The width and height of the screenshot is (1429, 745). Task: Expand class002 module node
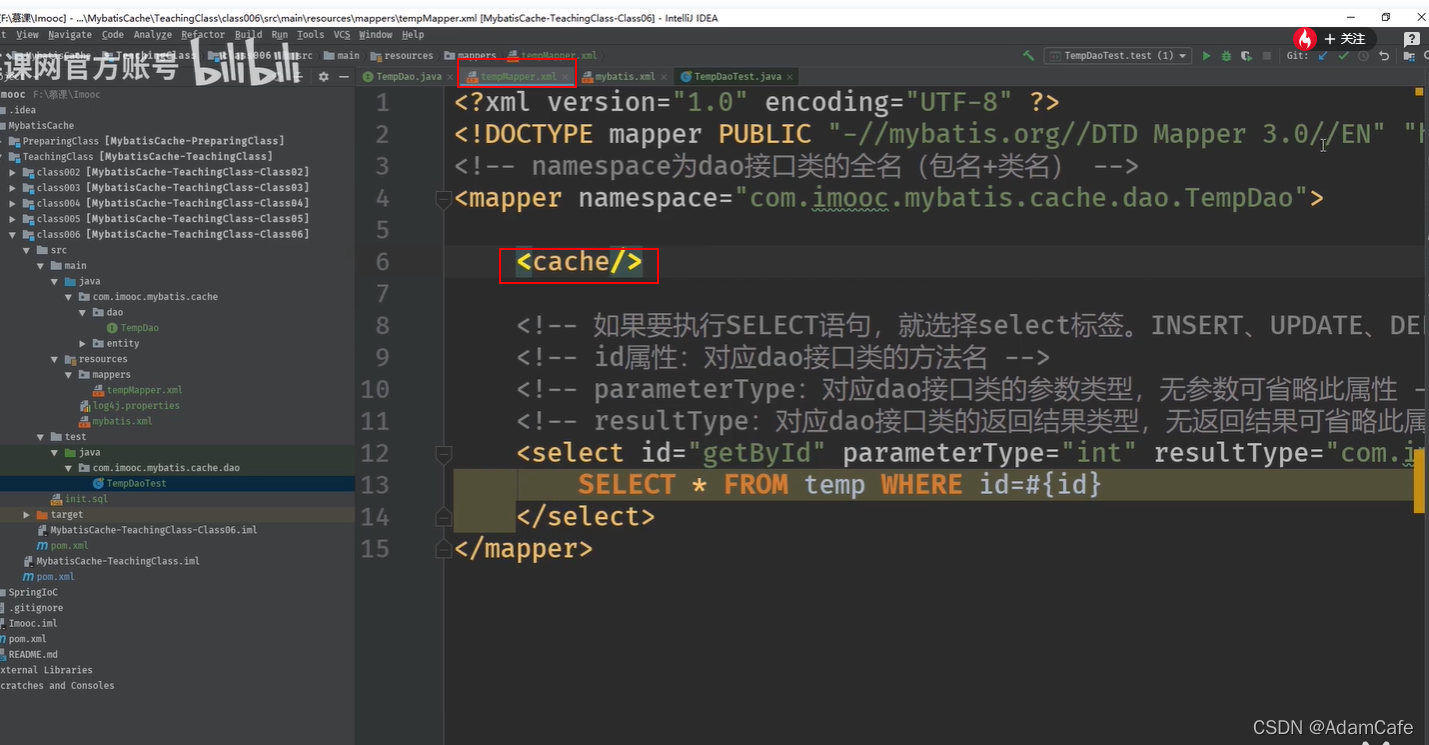click(x=13, y=172)
